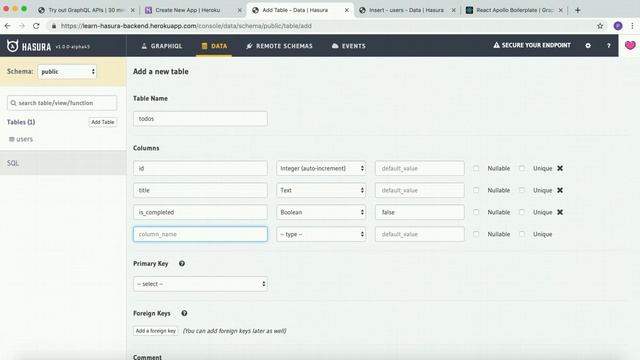Click the Primary Key help icon

tap(182, 264)
